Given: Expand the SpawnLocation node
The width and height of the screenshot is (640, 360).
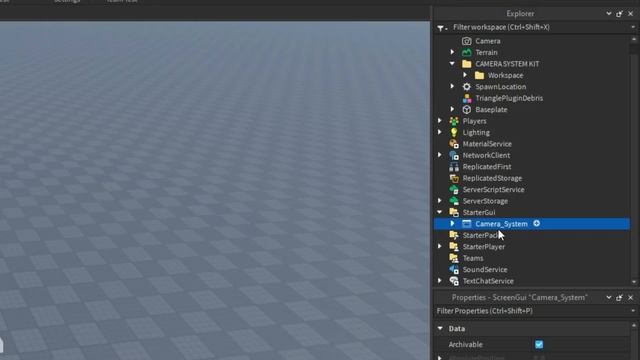Looking at the screenshot, I should tap(452, 86).
